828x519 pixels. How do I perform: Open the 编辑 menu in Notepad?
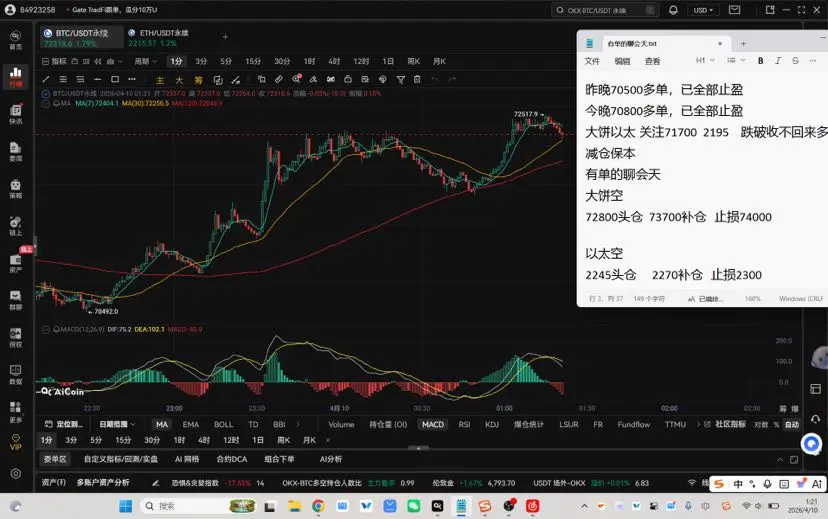(622, 61)
